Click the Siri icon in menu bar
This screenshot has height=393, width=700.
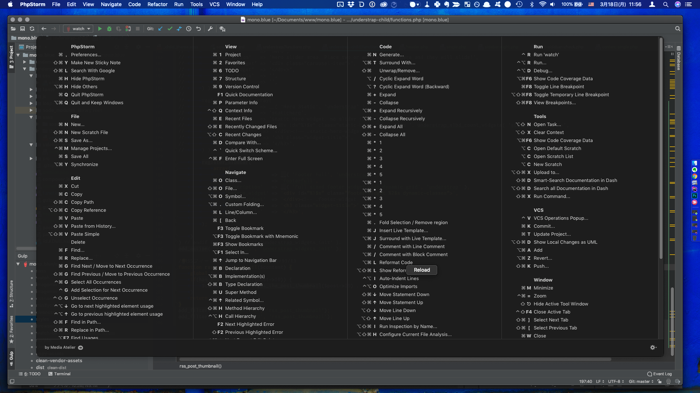coord(678,4)
